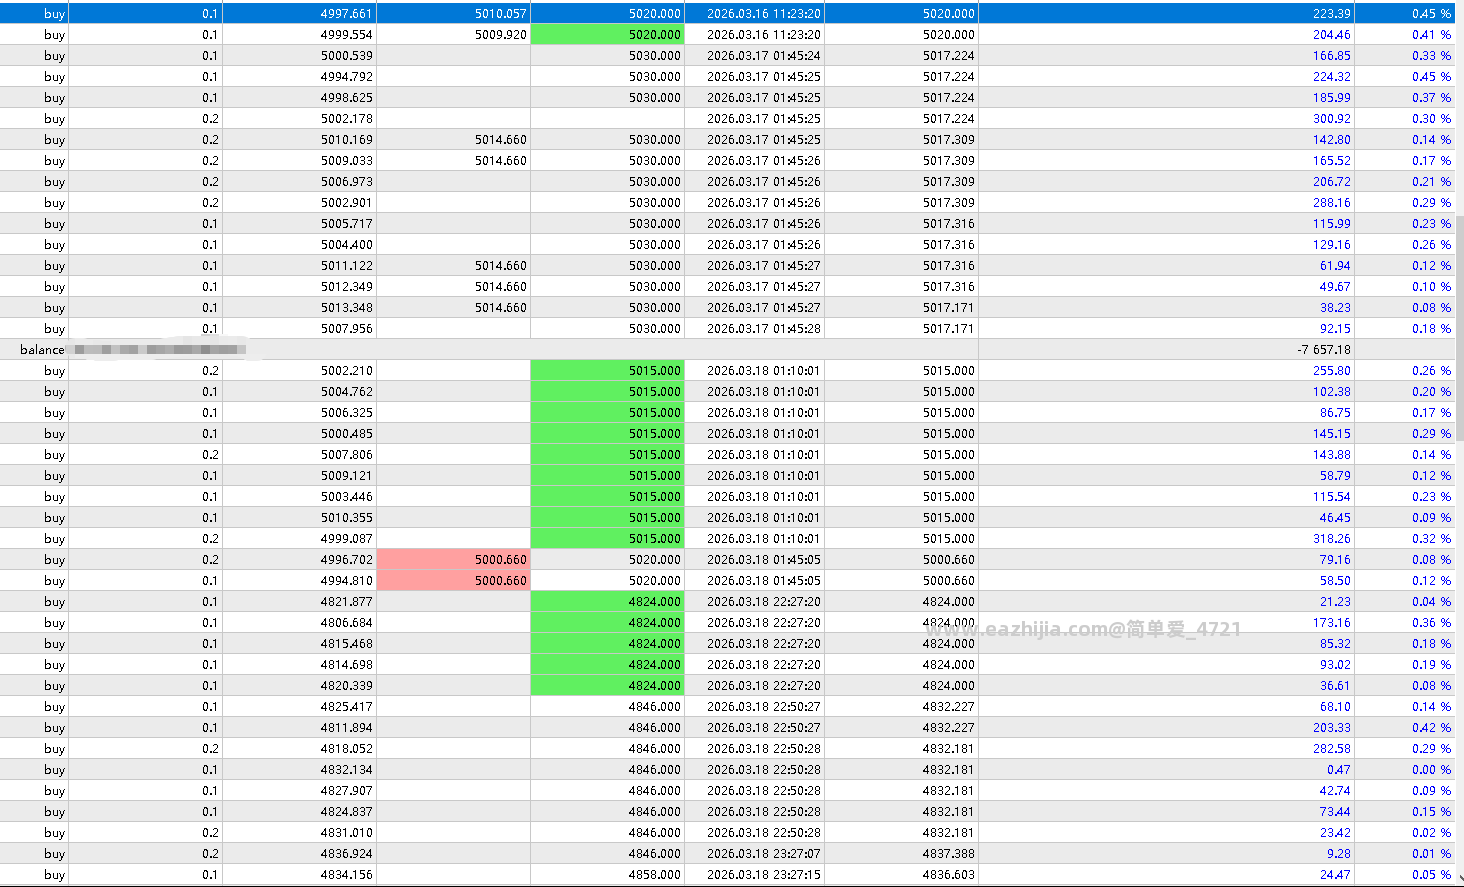Click the stop-loss value 5010.057
This screenshot has height=887, width=1464.
(x=501, y=14)
